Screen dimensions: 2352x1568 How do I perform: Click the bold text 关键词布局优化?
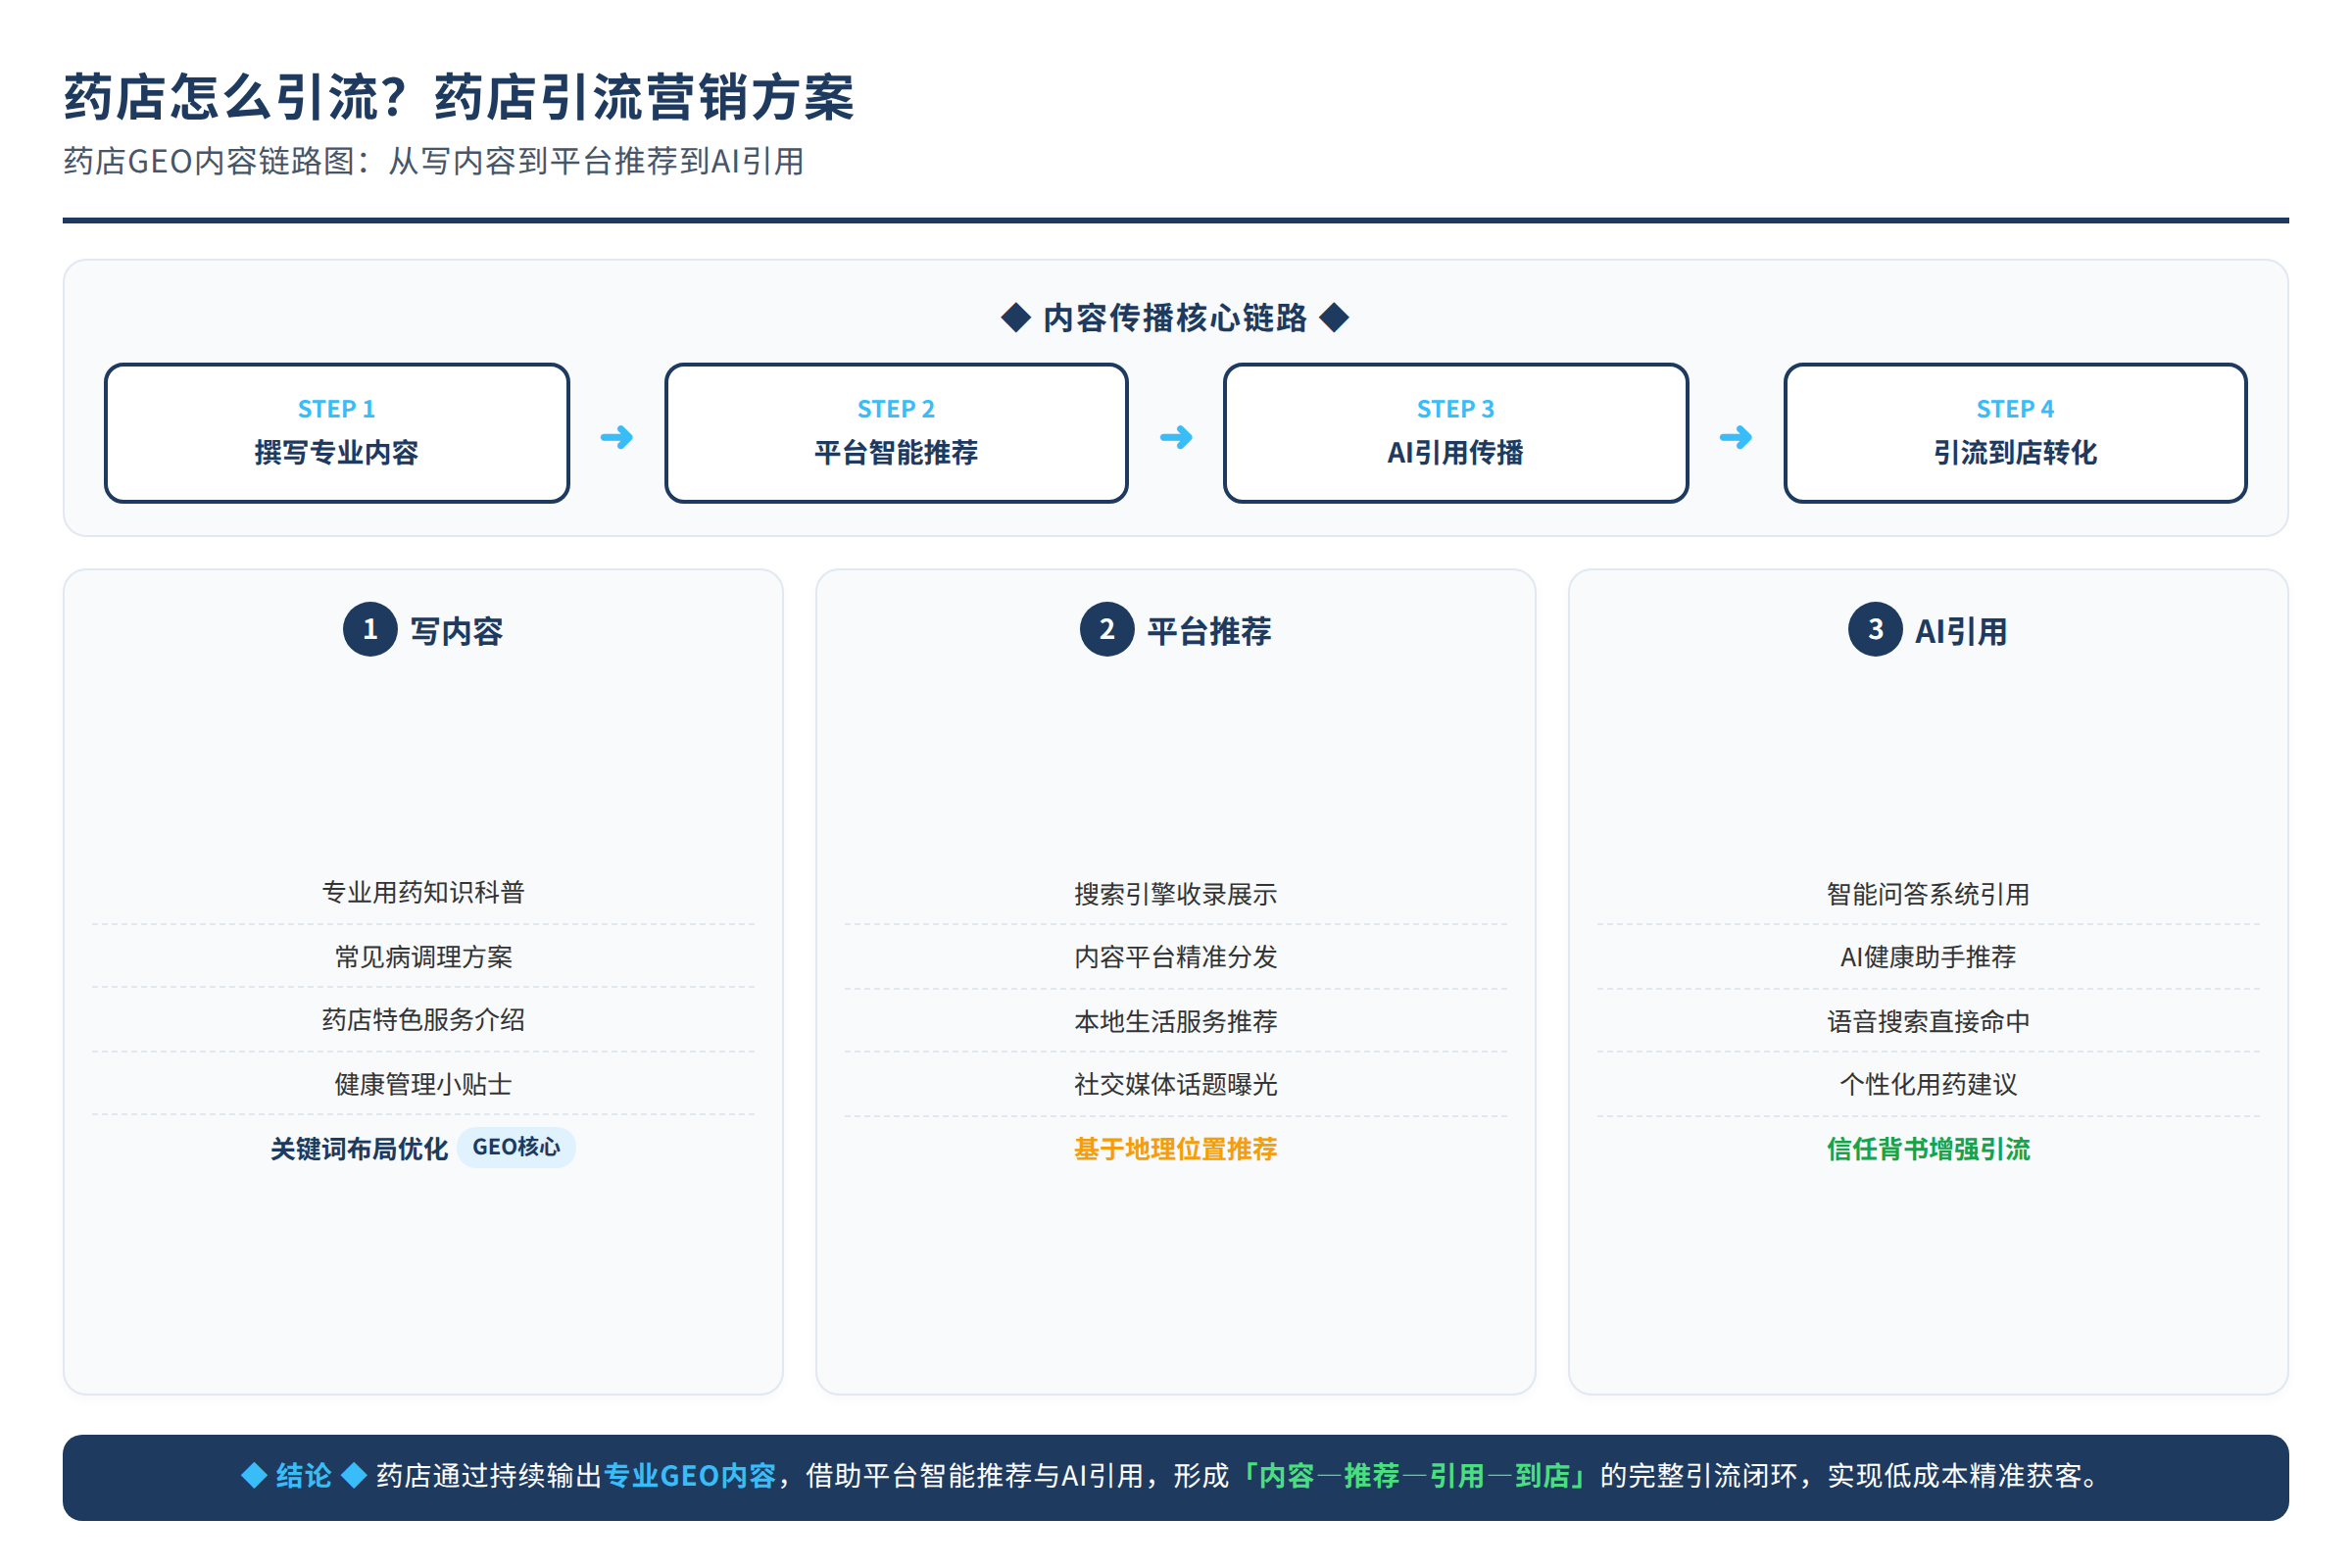point(359,1149)
